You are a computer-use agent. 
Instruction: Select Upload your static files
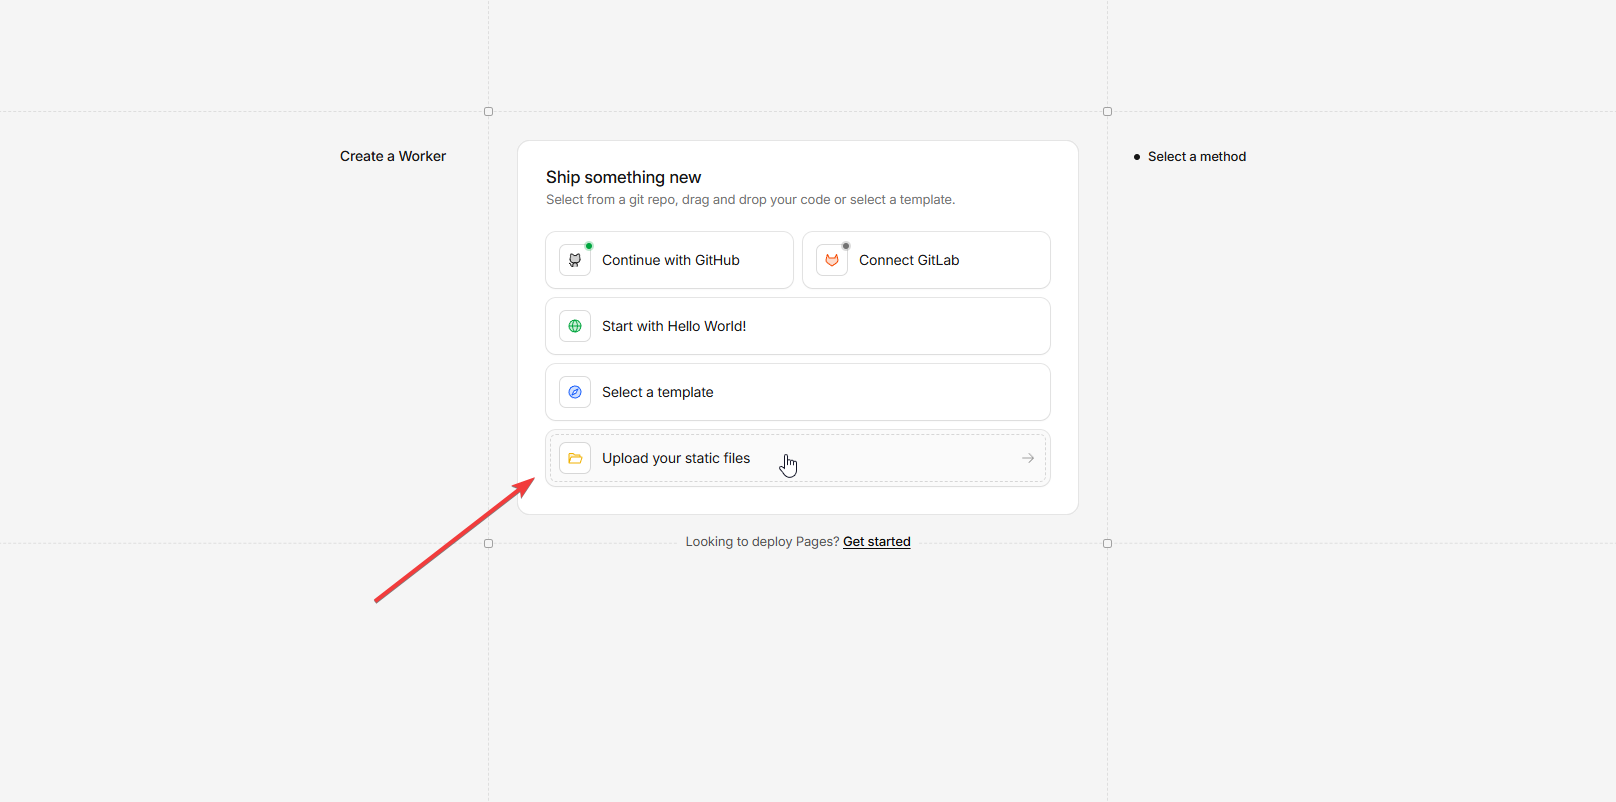pyautogui.click(x=676, y=458)
